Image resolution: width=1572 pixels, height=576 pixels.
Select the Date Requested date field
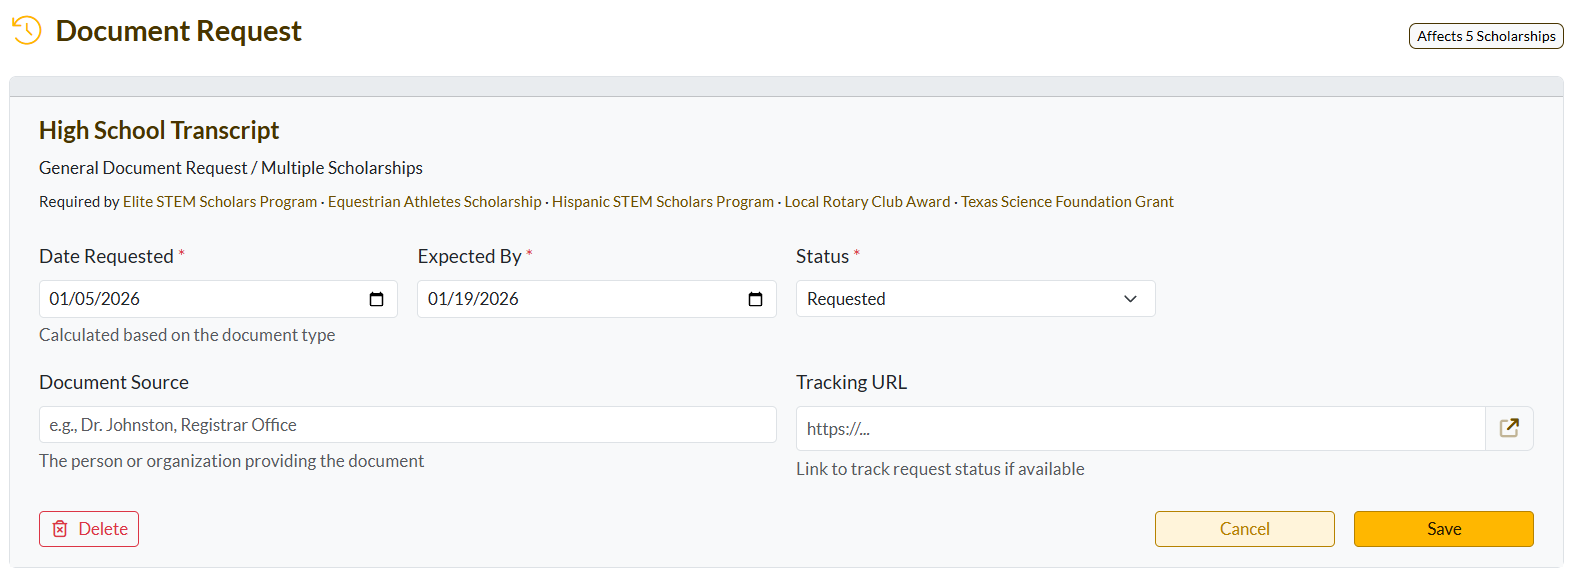(x=200, y=299)
